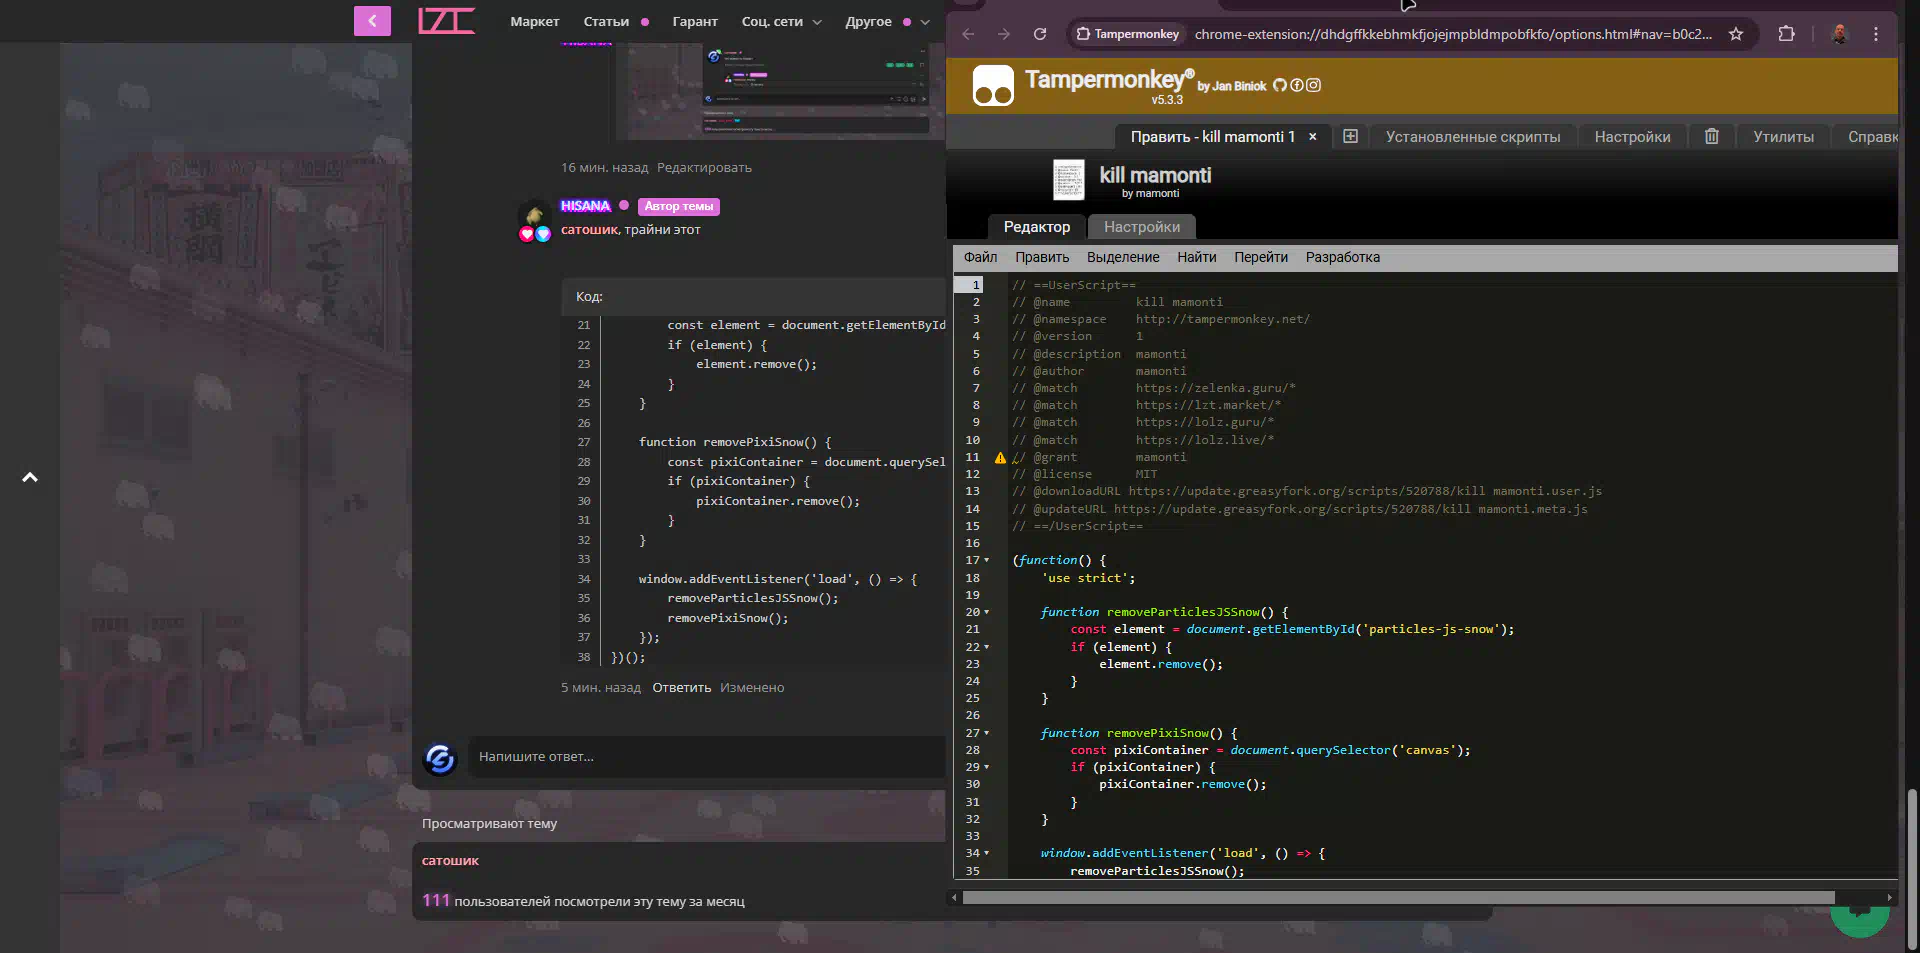Expand the 'Соц. сети' forum dropdown
This screenshot has height=953, width=1920.
click(x=782, y=22)
